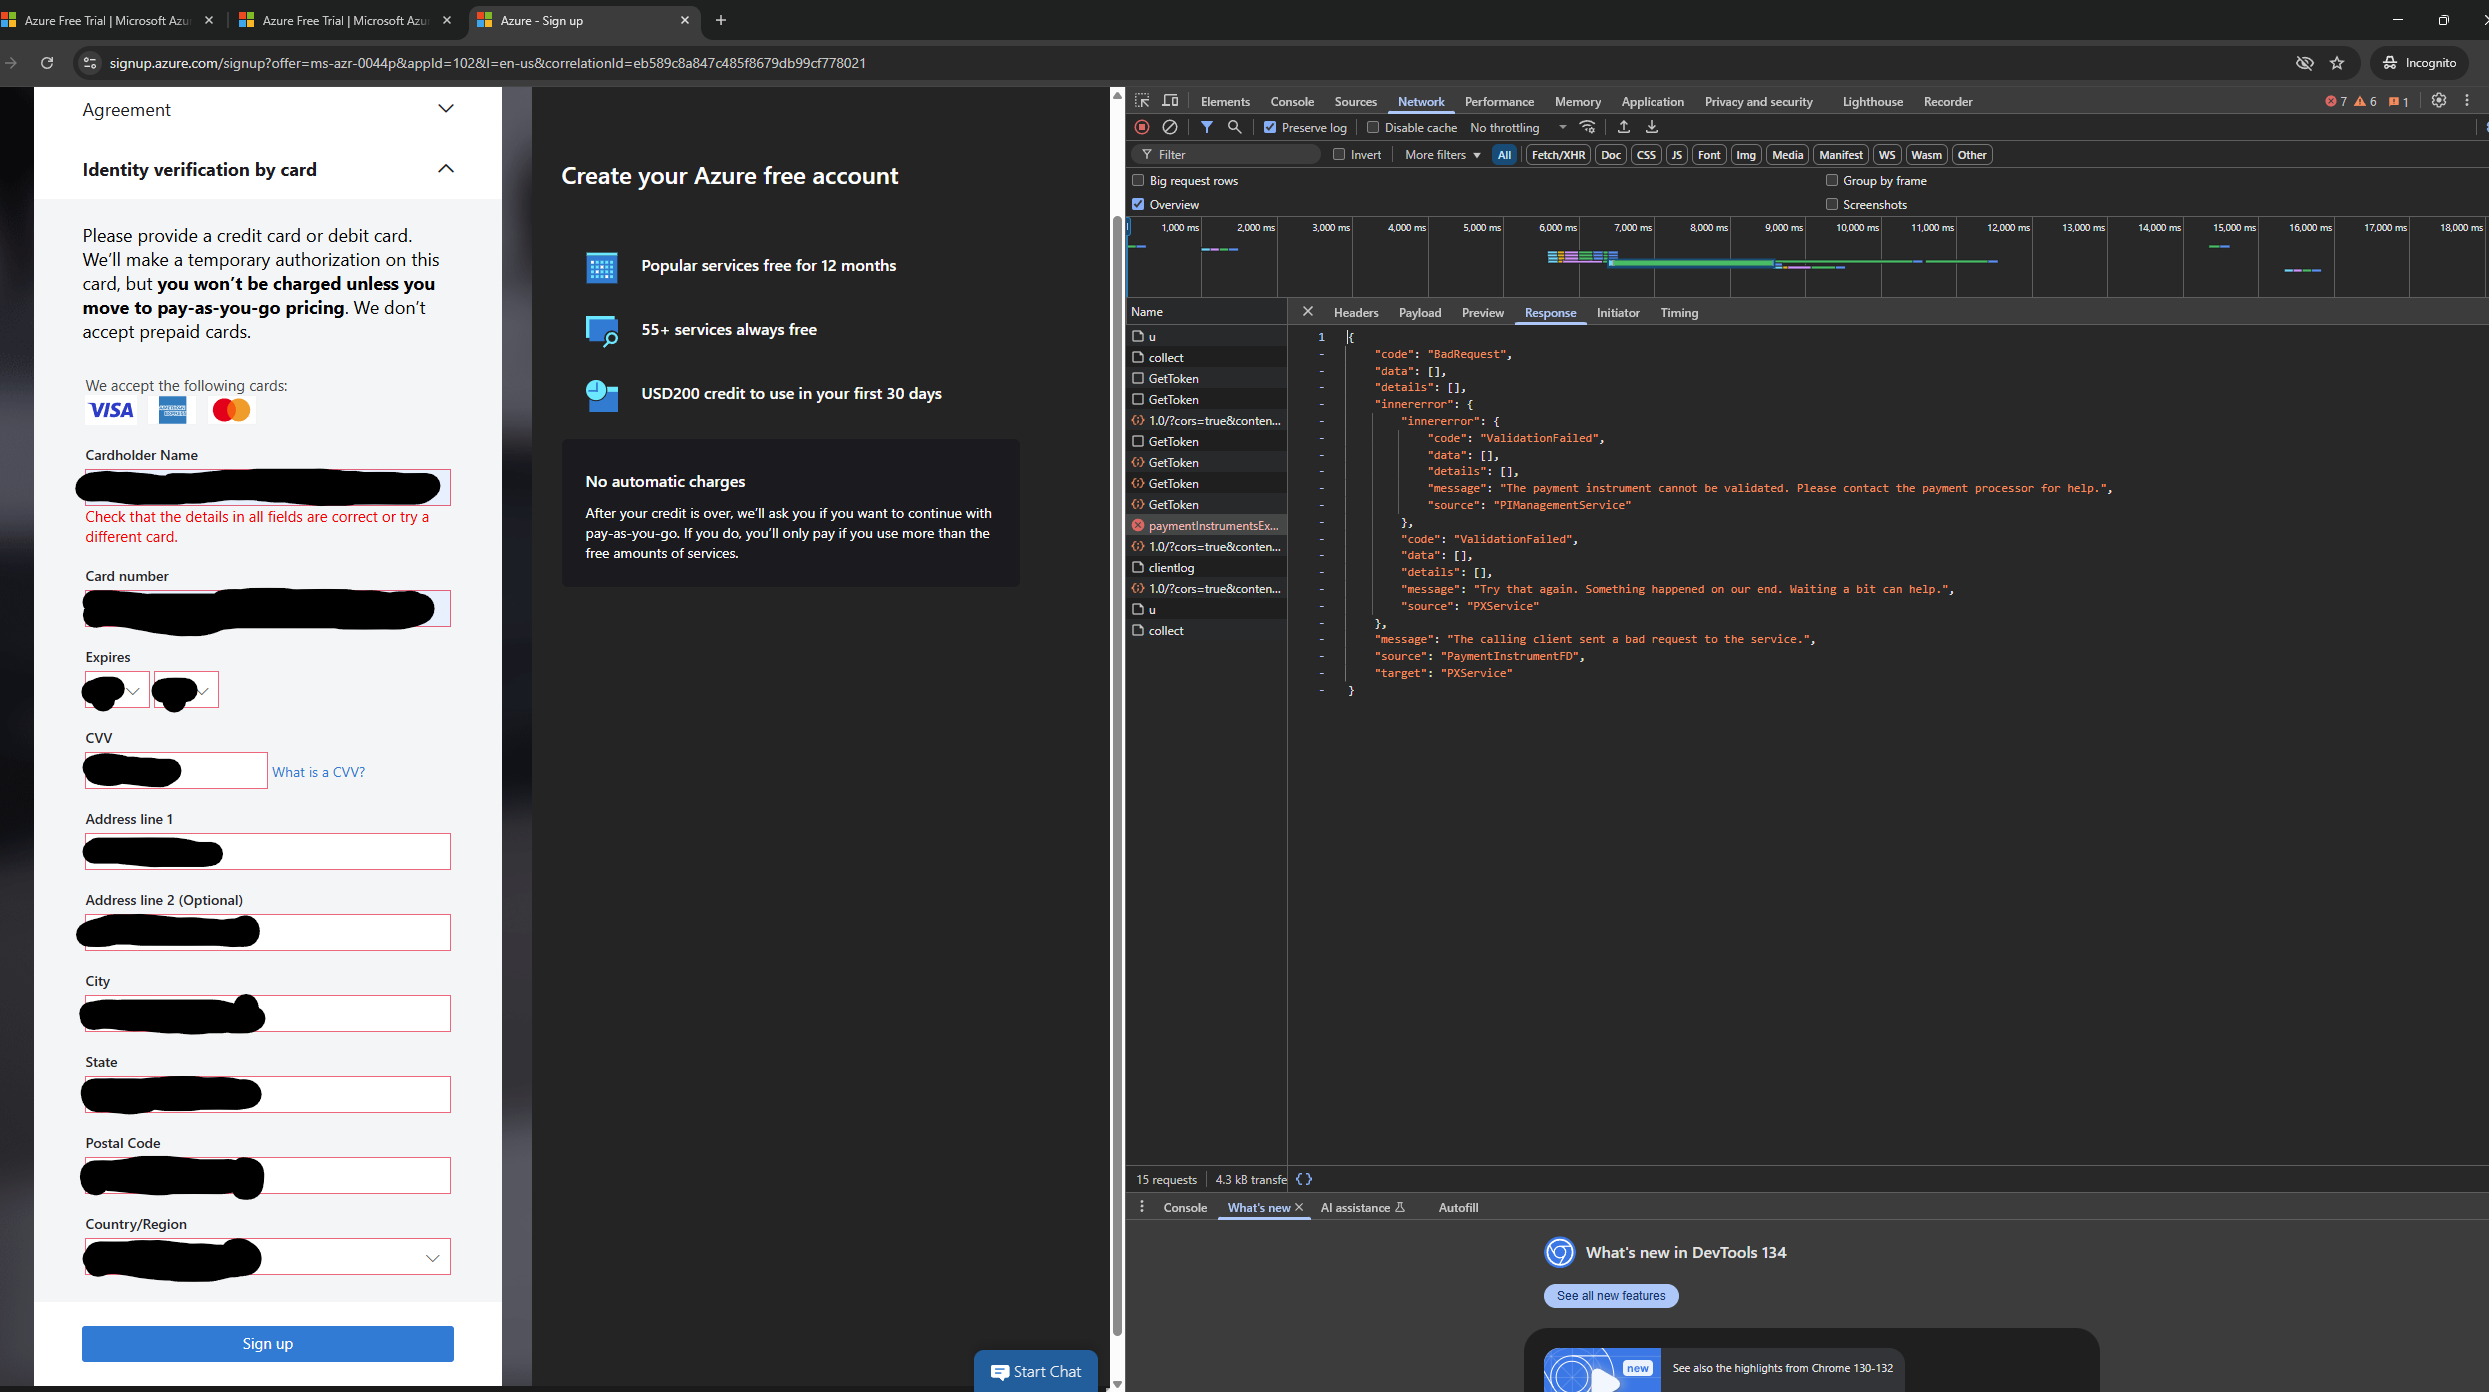Viewport: 2489px width, 1392px height.
Task: Click the network overview timeline
Action: (x=1806, y=256)
